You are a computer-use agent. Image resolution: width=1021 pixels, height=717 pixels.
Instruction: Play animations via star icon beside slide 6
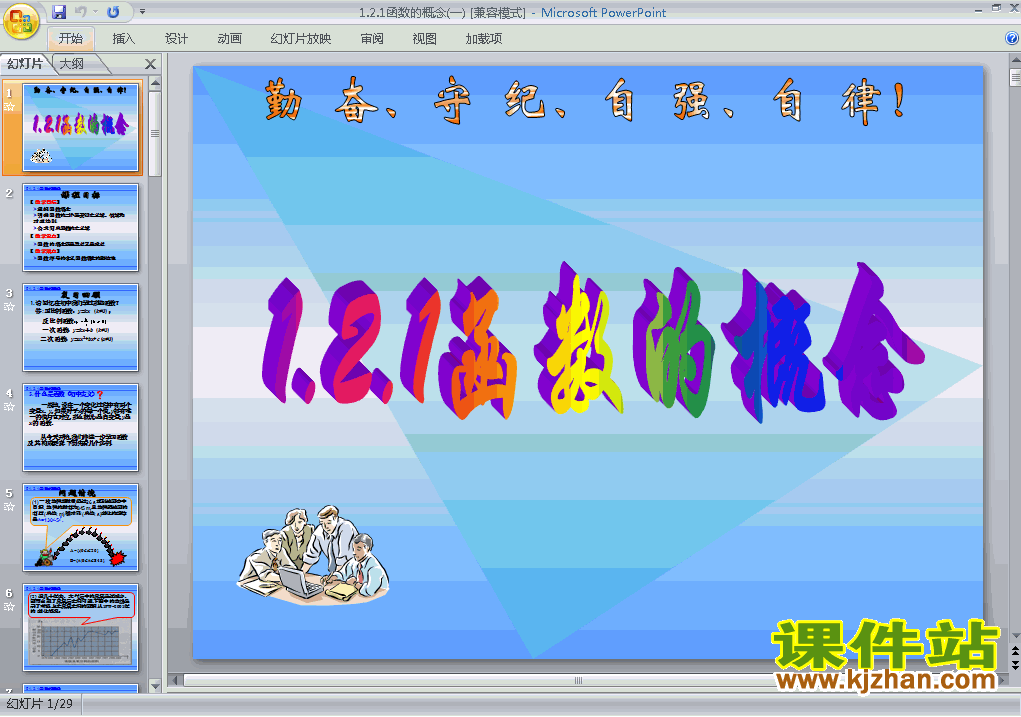[x=9, y=607]
